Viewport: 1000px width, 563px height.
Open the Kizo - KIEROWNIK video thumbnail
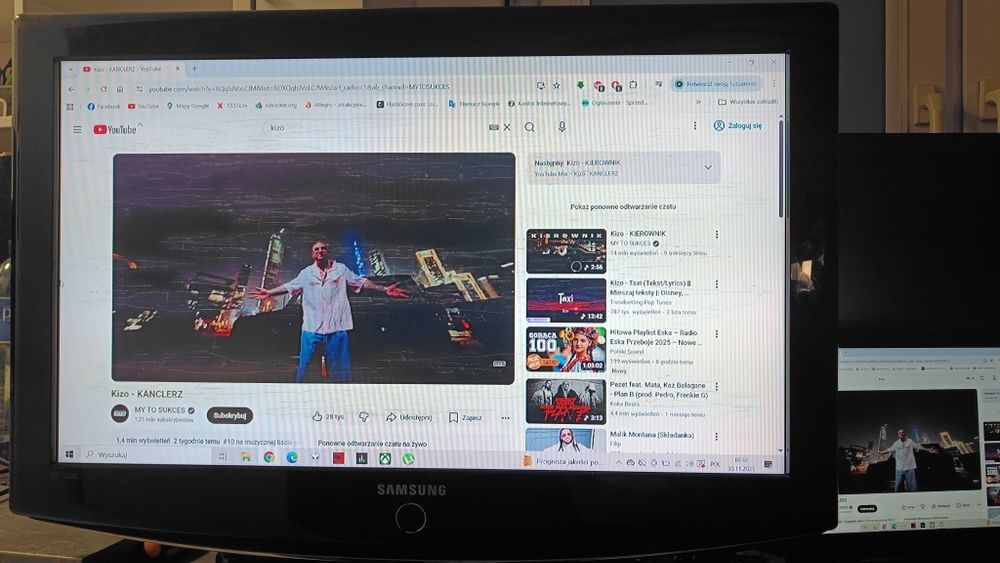pyautogui.click(x=566, y=251)
